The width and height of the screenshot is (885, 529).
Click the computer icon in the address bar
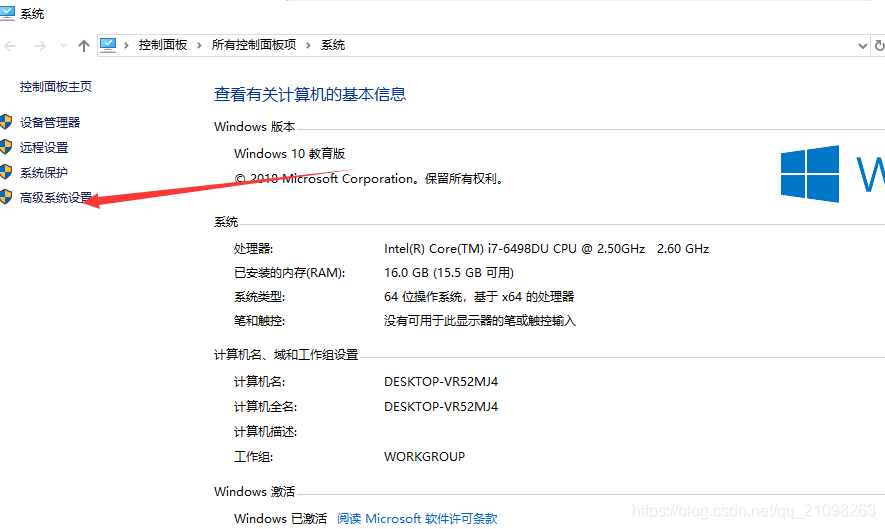(x=108, y=45)
